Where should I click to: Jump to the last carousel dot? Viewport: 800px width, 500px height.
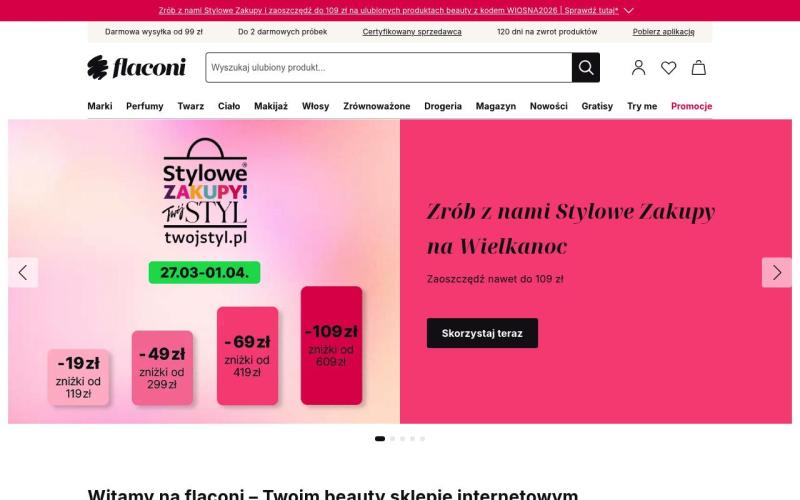(422, 438)
